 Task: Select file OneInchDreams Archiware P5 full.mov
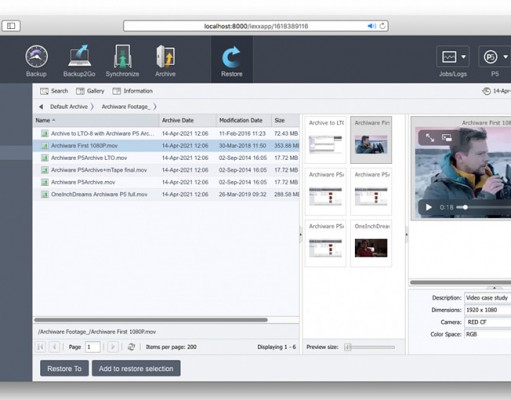(x=166, y=194)
